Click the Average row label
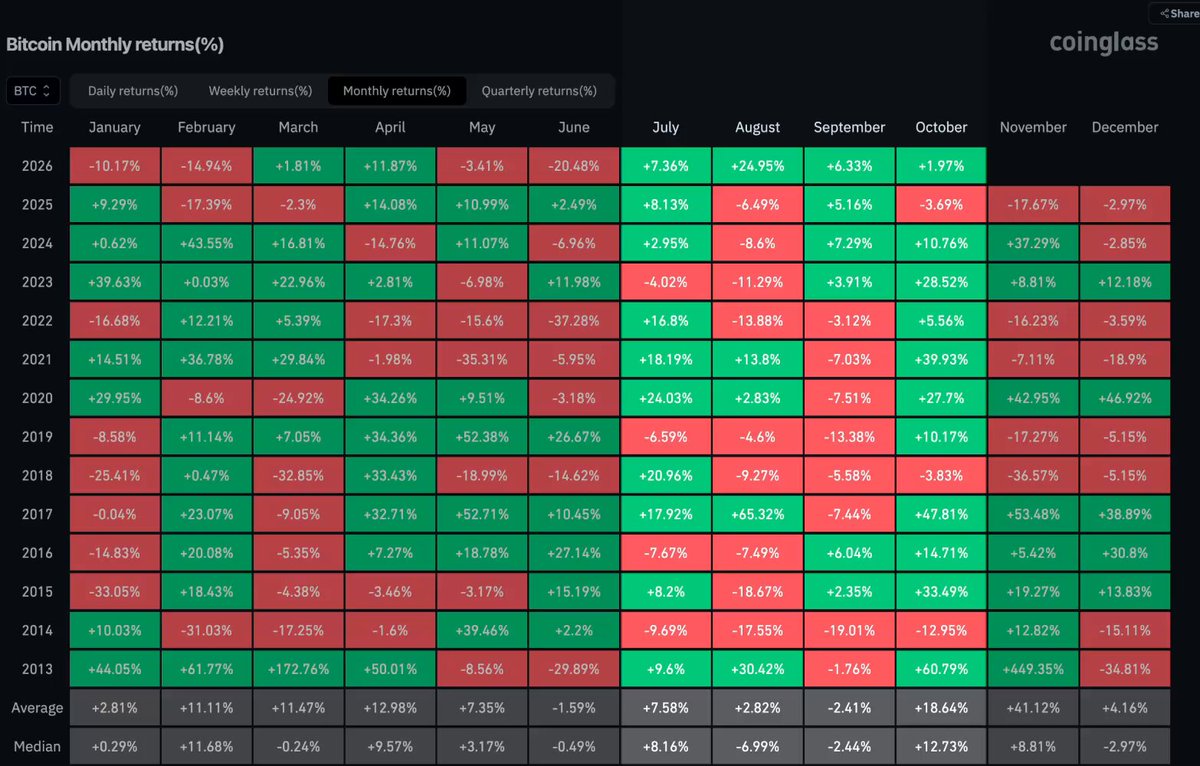 (37, 708)
